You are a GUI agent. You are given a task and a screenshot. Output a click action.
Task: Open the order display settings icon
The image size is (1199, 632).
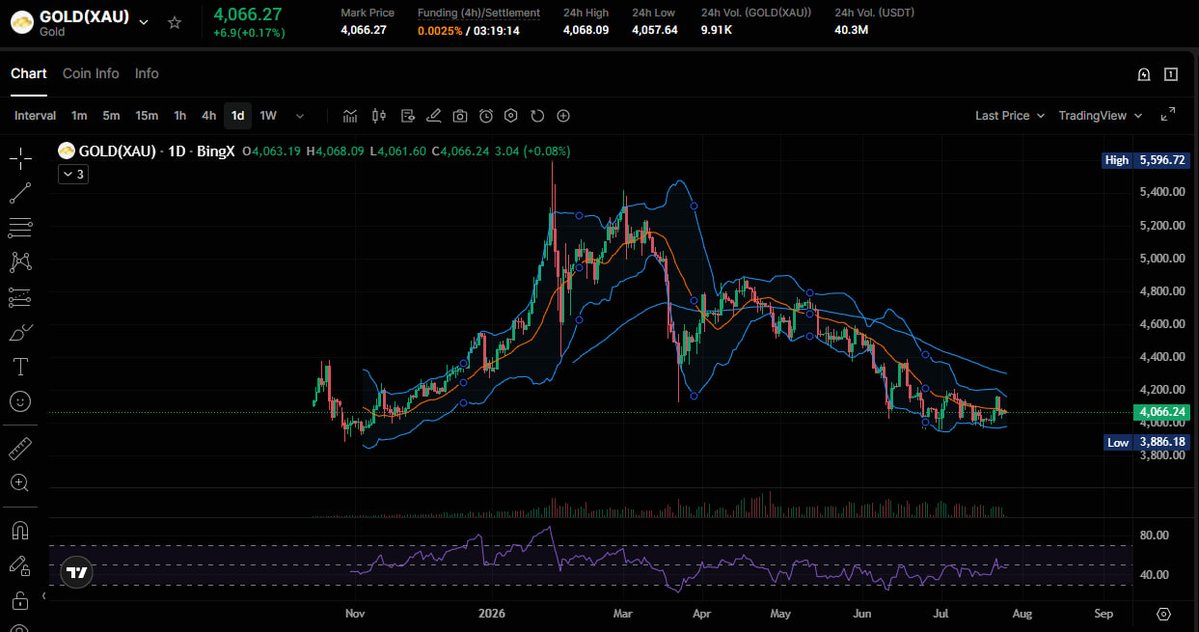click(x=408, y=115)
